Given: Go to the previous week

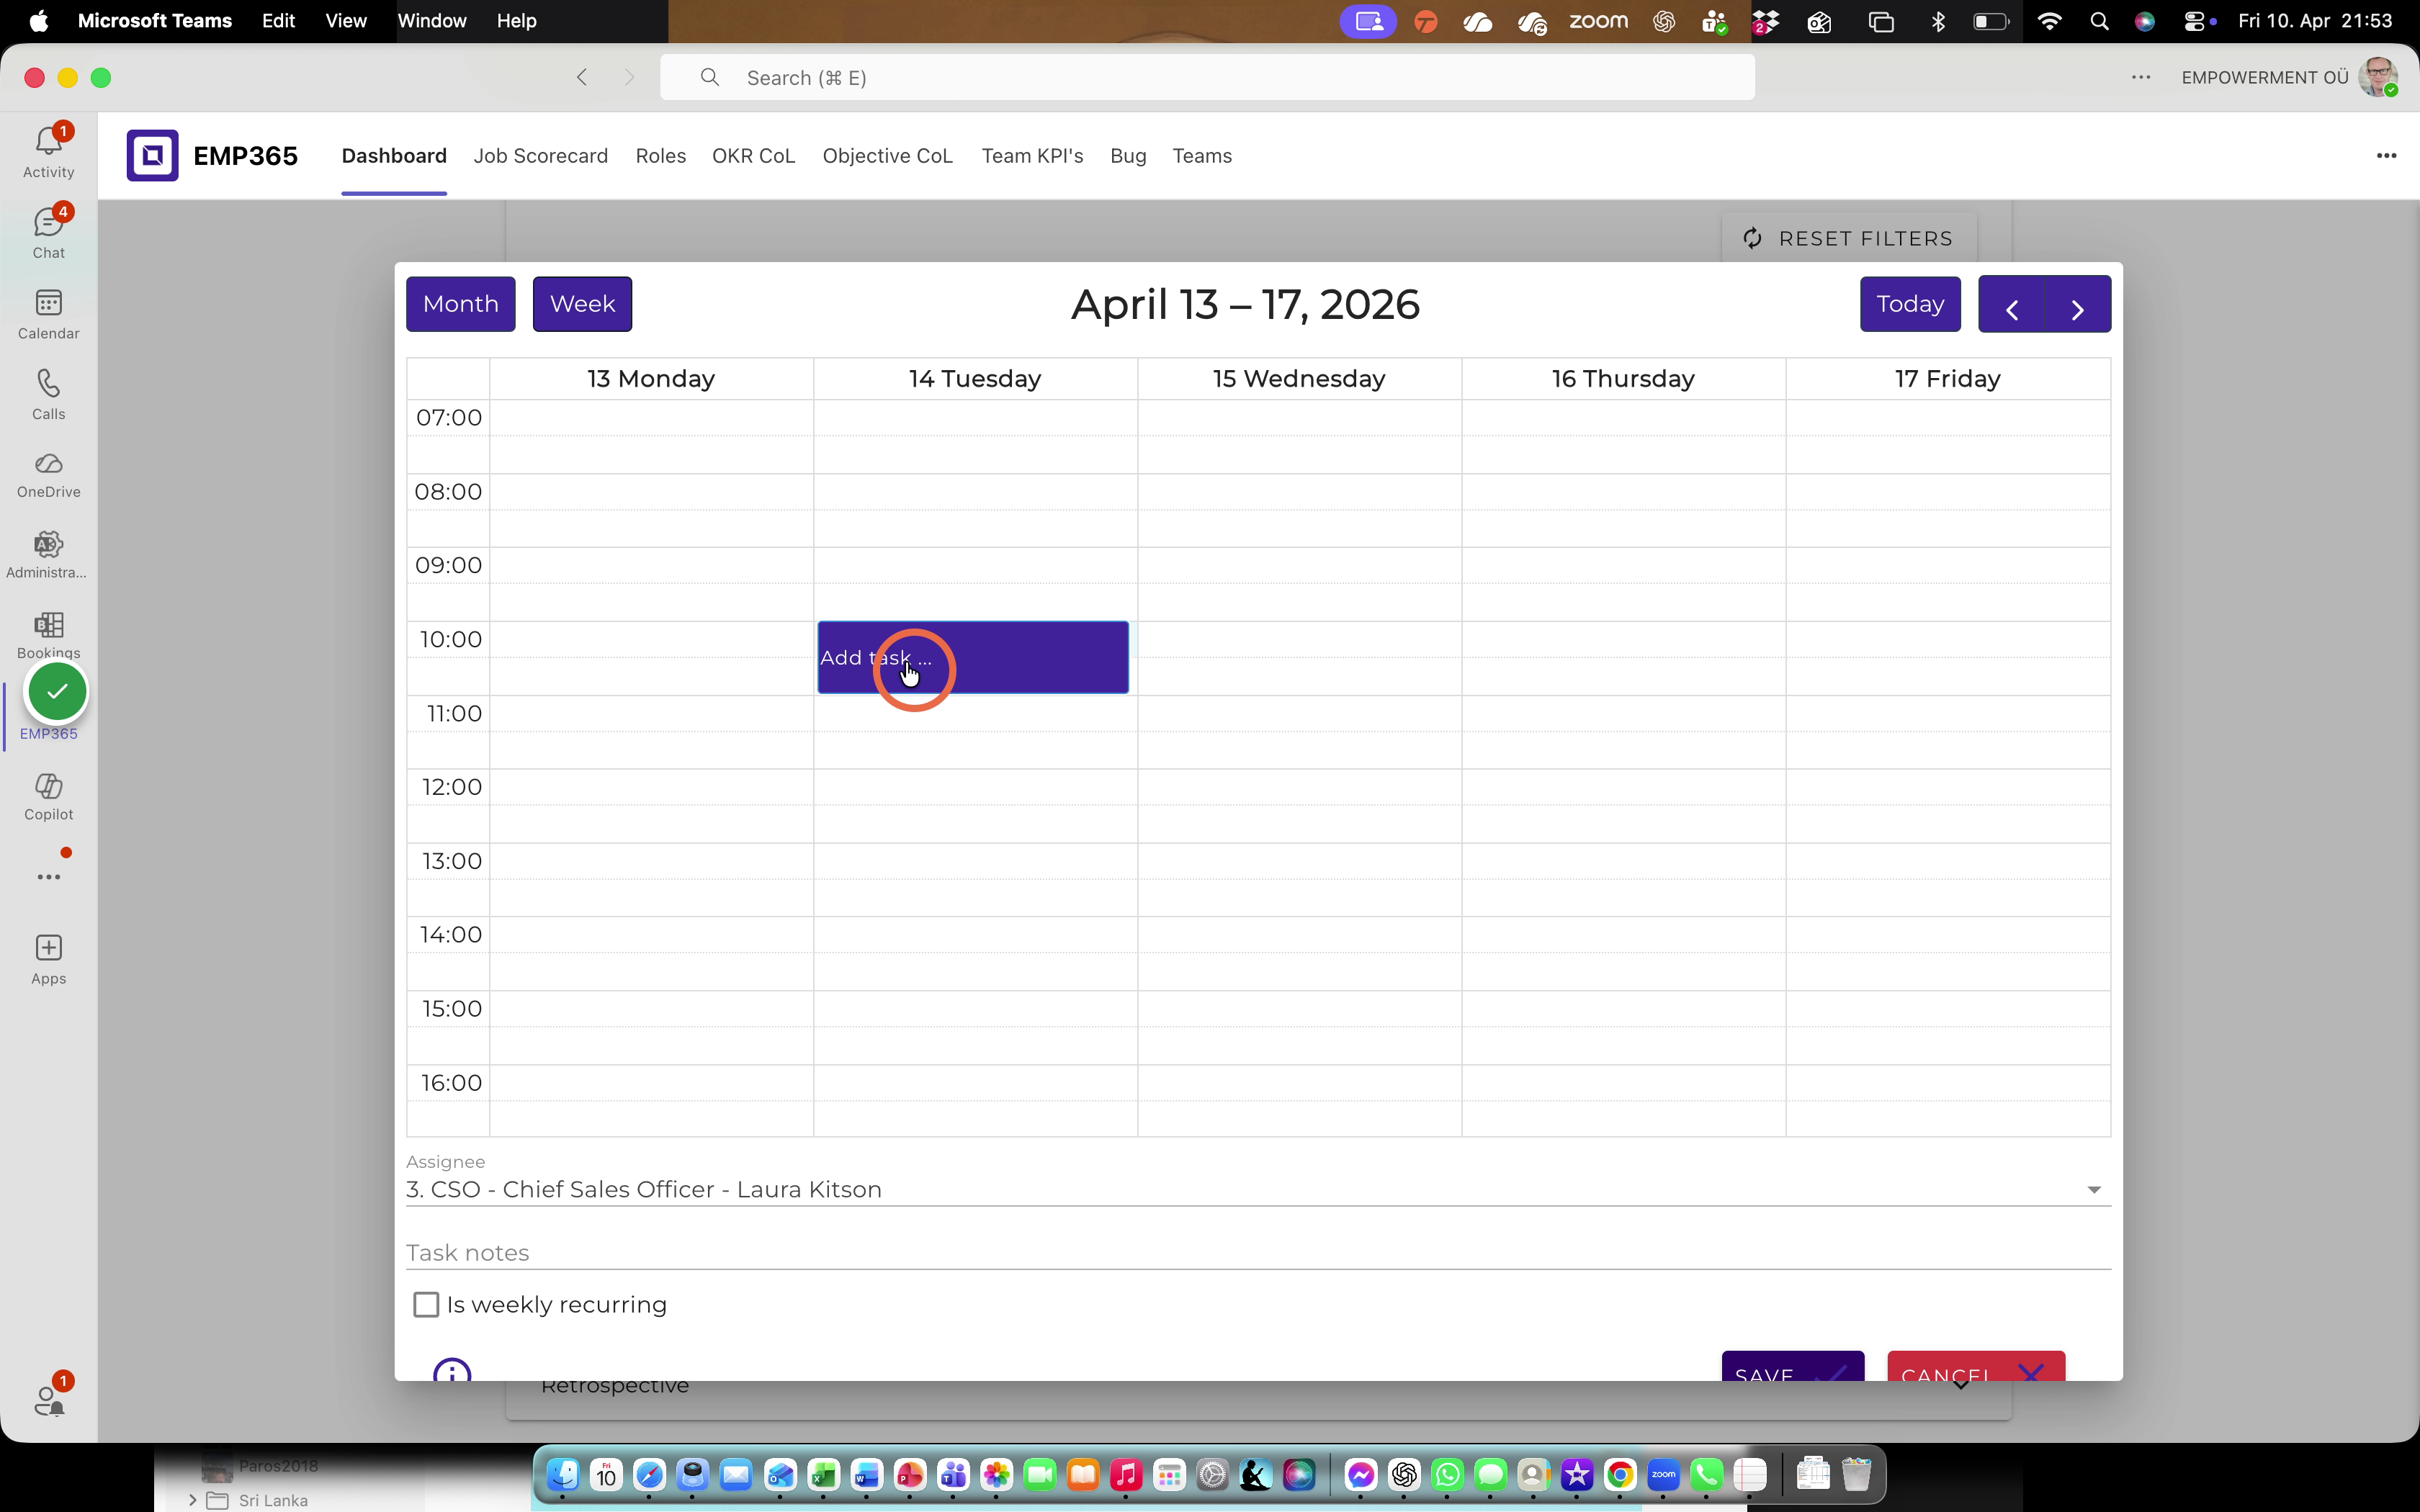Looking at the screenshot, I should point(2011,304).
